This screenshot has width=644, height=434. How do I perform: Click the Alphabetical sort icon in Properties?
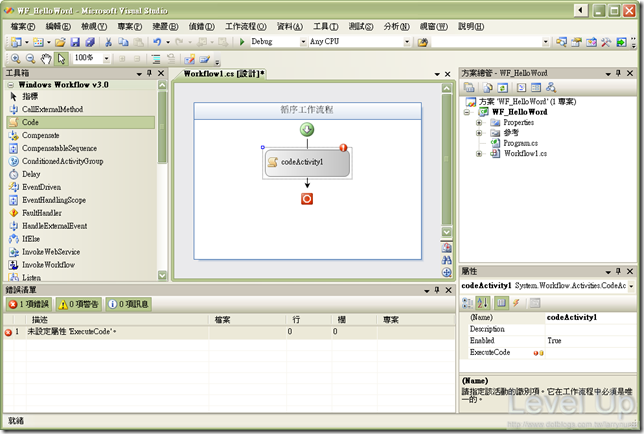click(482, 303)
